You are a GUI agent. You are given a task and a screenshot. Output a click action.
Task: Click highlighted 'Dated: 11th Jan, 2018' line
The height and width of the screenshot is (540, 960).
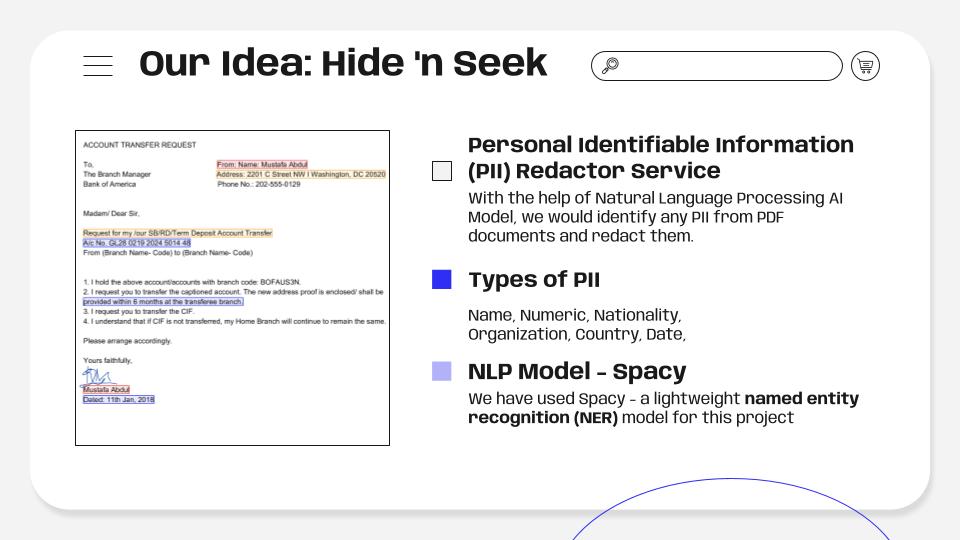[x=119, y=399]
